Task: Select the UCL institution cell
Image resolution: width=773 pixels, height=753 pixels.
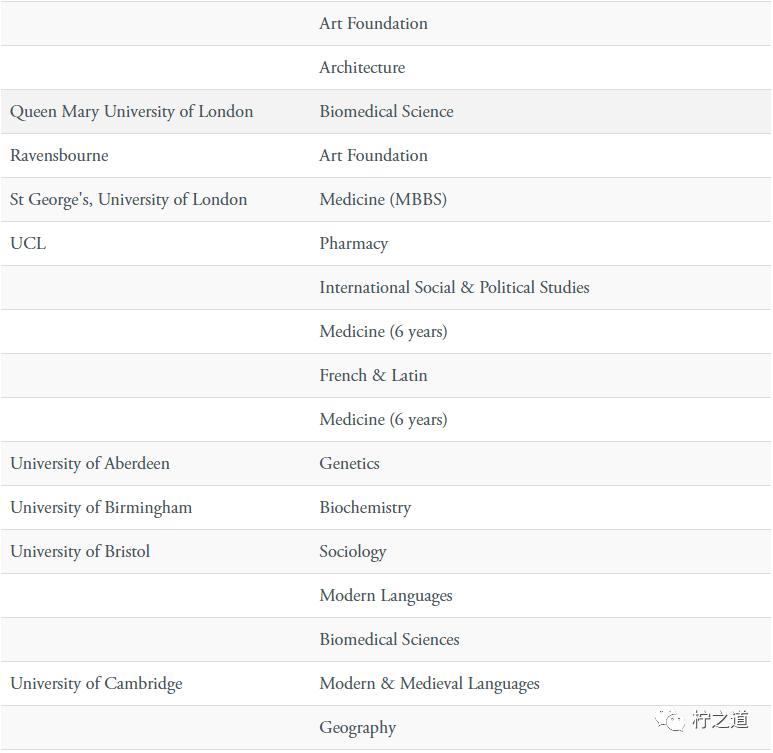Action: point(28,243)
